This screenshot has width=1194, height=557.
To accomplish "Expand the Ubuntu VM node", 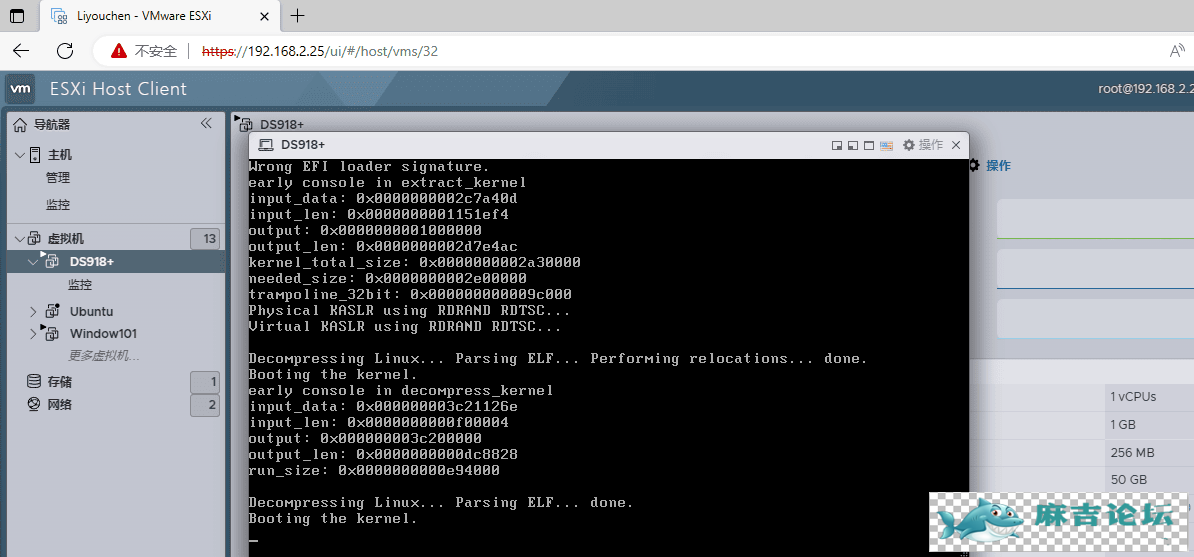I will (x=33, y=312).
